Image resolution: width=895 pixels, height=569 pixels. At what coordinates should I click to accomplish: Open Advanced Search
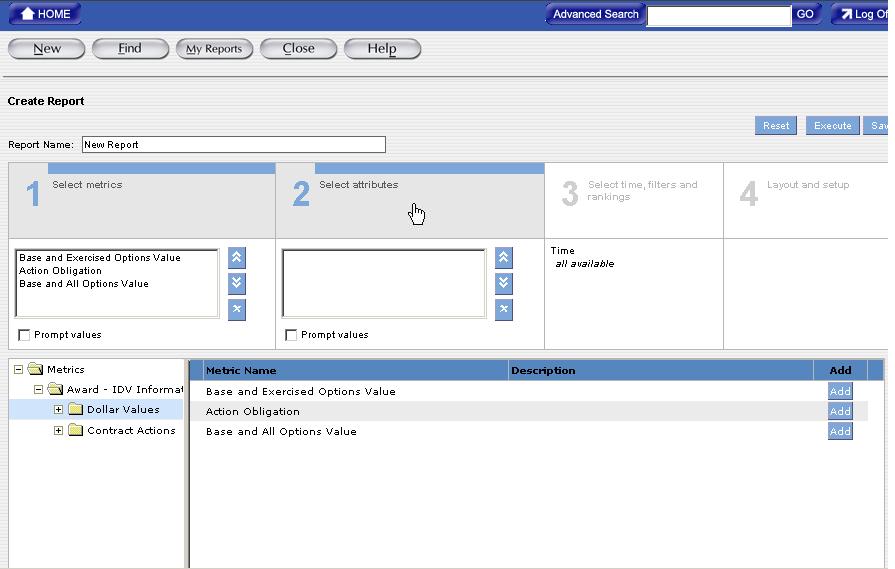point(595,14)
